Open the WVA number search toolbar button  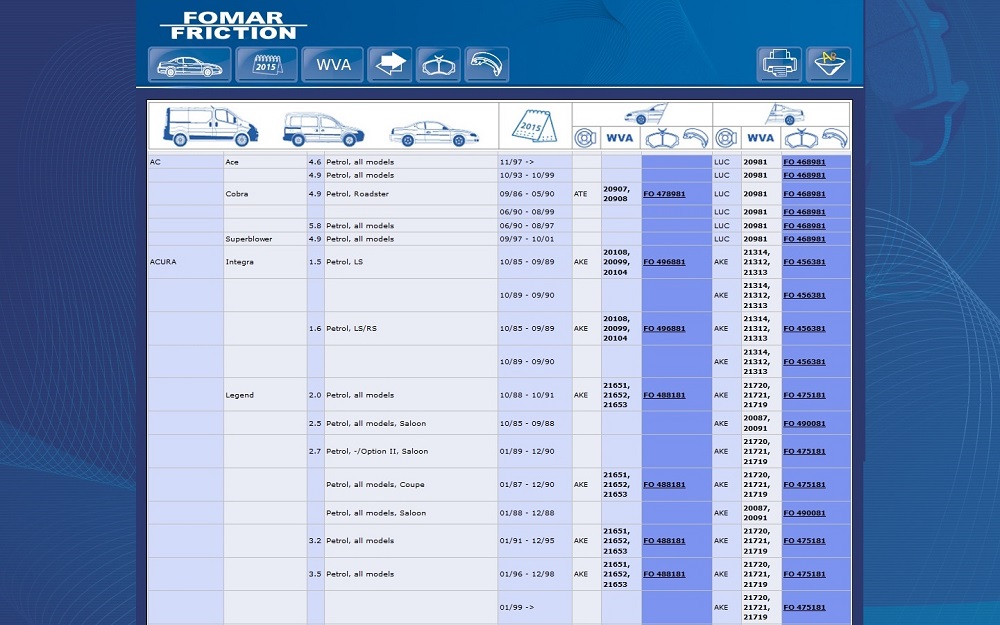coord(333,64)
